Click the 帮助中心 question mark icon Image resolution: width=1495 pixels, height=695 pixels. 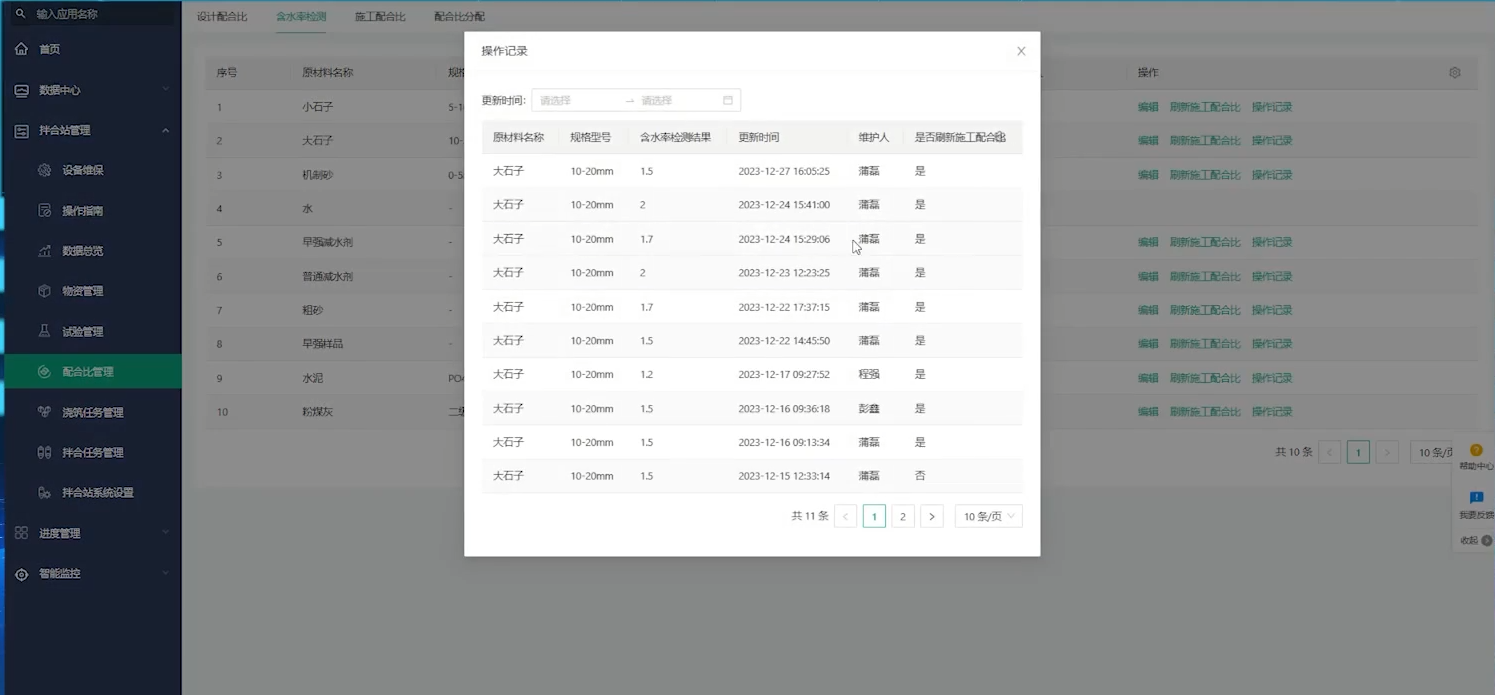coord(1476,450)
